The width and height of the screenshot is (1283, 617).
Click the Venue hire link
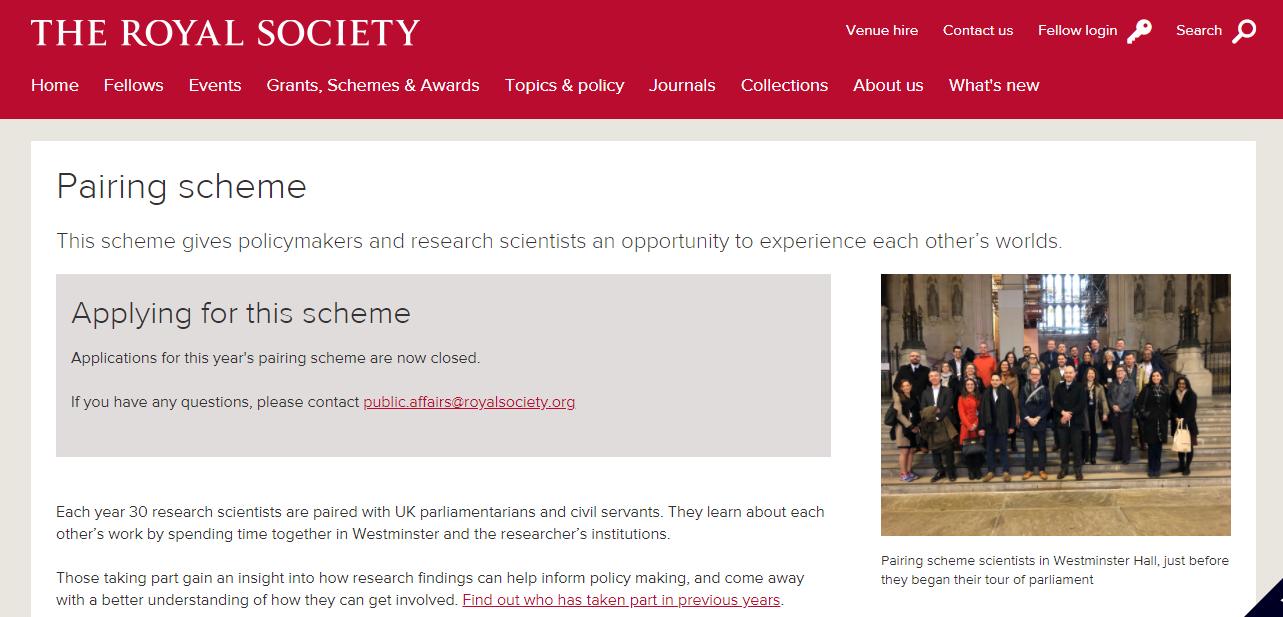881,31
